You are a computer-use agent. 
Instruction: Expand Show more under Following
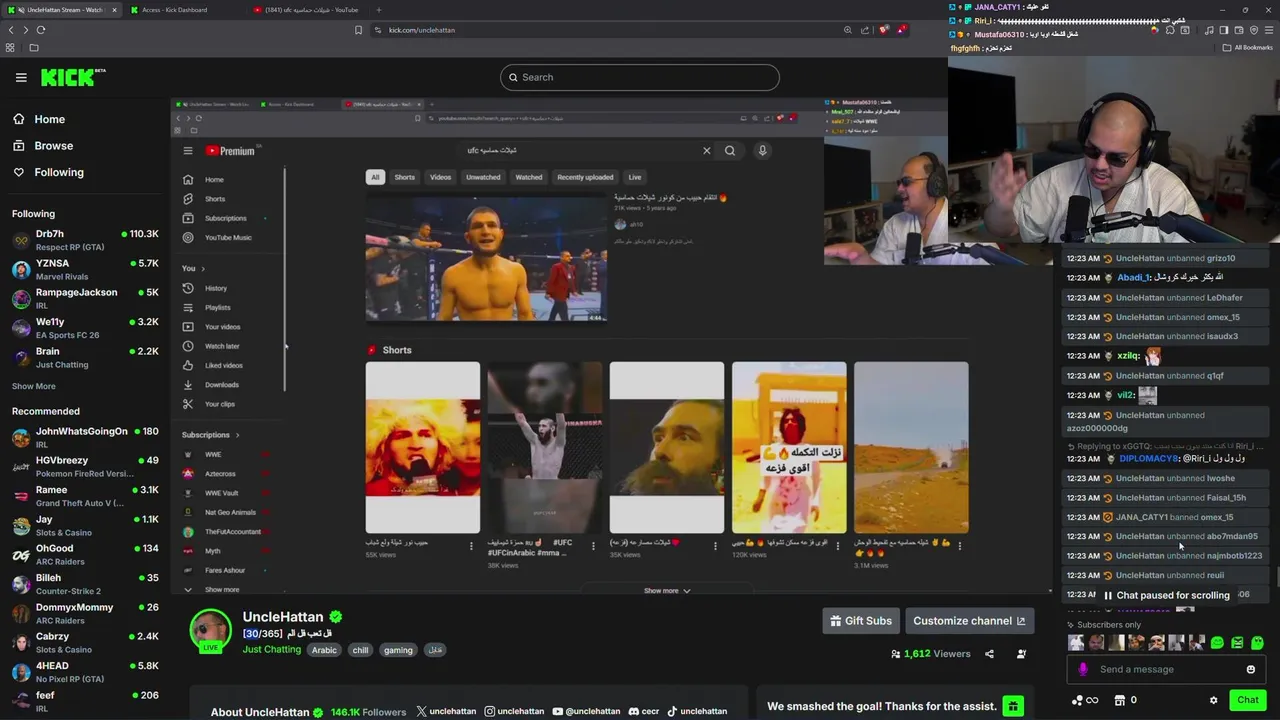(34, 386)
